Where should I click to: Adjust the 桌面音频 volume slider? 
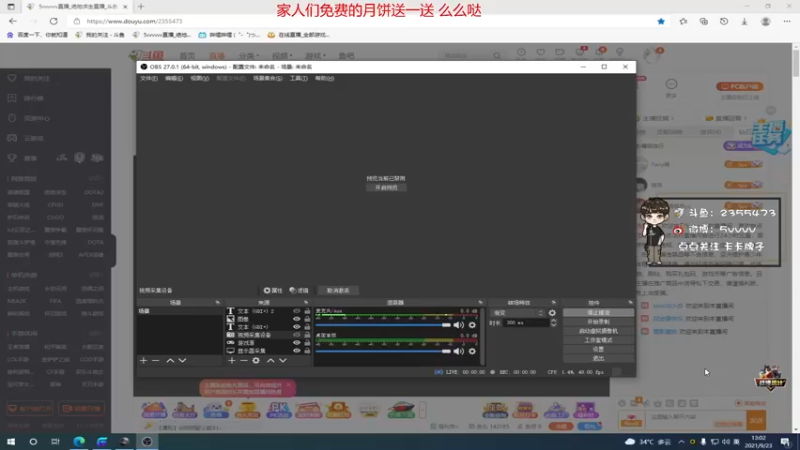pyautogui.click(x=383, y=351)
